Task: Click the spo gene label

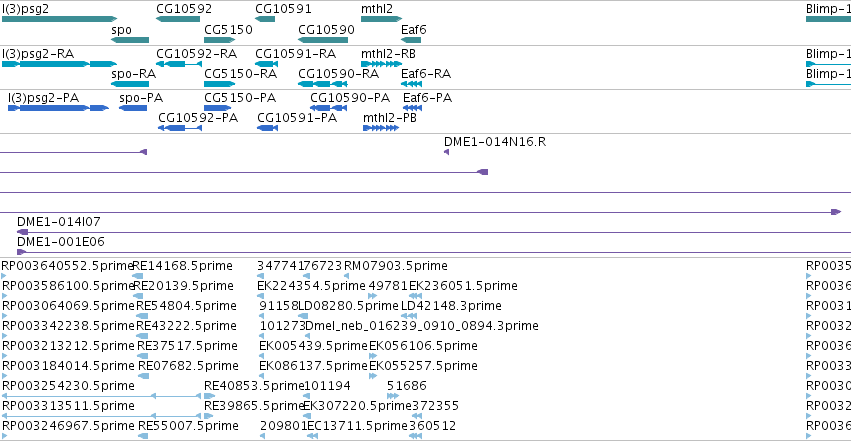Action: point(121,30)
